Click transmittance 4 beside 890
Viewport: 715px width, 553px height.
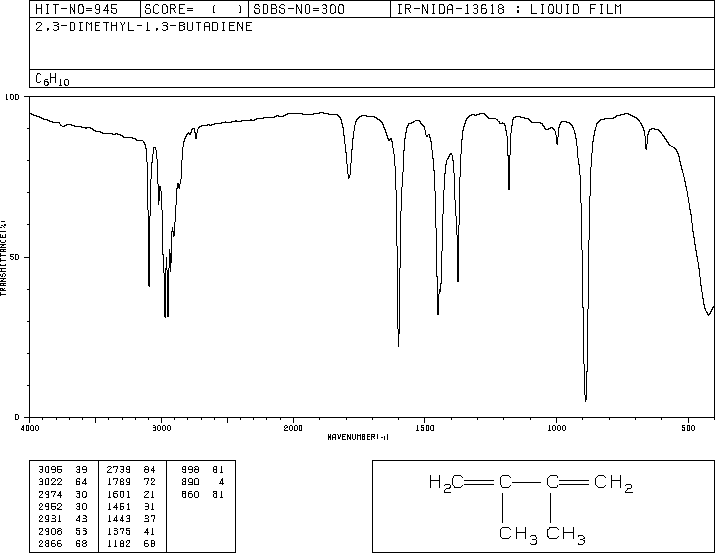point(221,482)
